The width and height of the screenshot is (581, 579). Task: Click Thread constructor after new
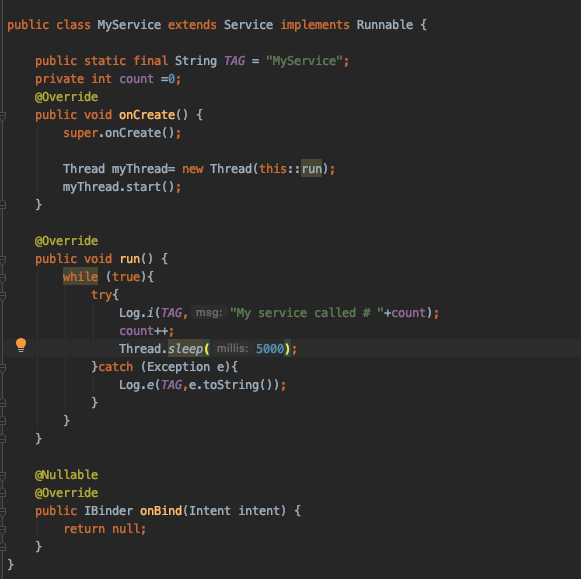coord(231,169)
